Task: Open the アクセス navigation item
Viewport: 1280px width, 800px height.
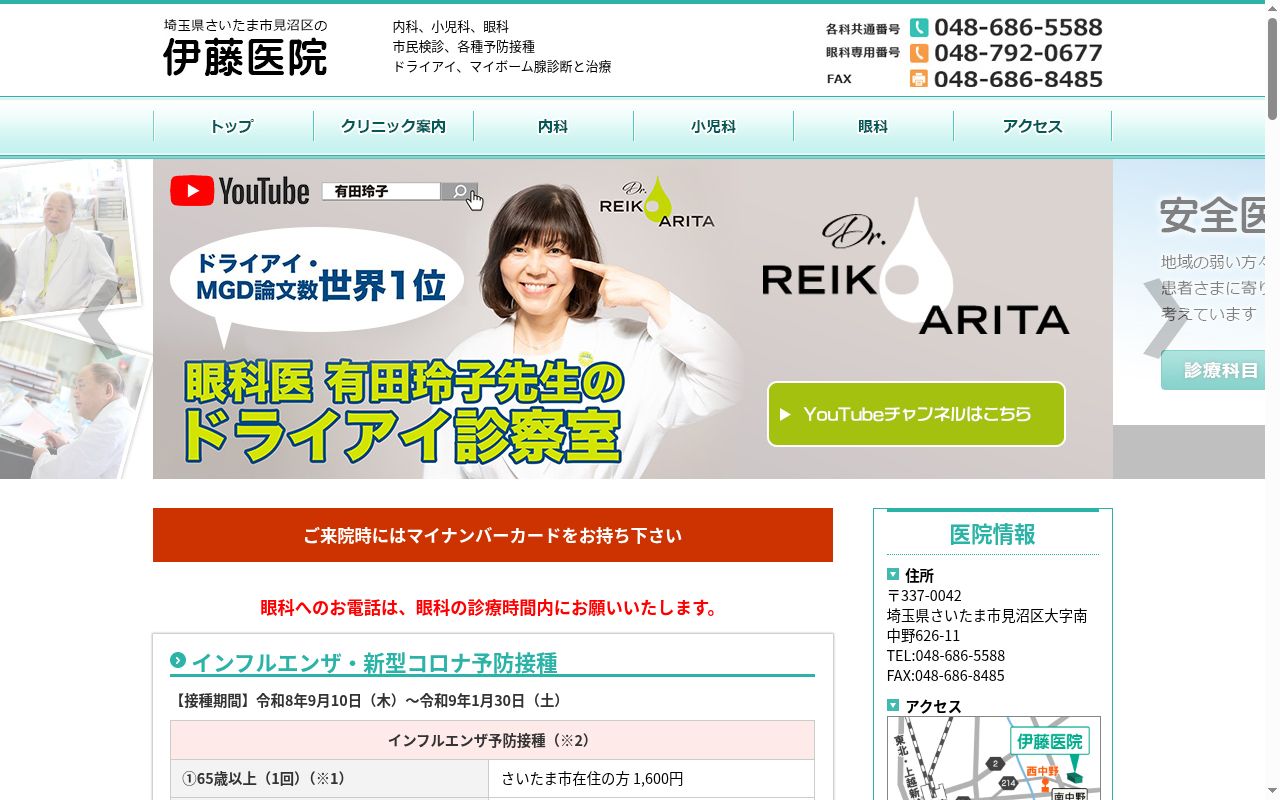Action: (x=1033, y=126)
